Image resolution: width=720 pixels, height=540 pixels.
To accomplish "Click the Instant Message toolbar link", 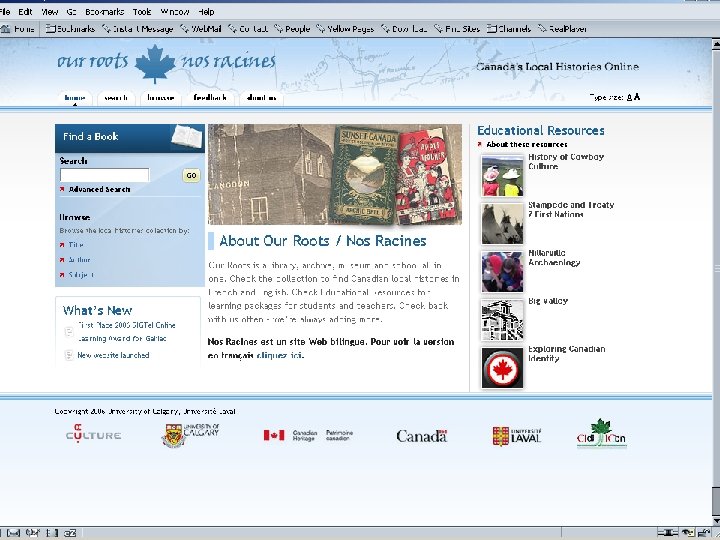I will [x=137, y=29].
